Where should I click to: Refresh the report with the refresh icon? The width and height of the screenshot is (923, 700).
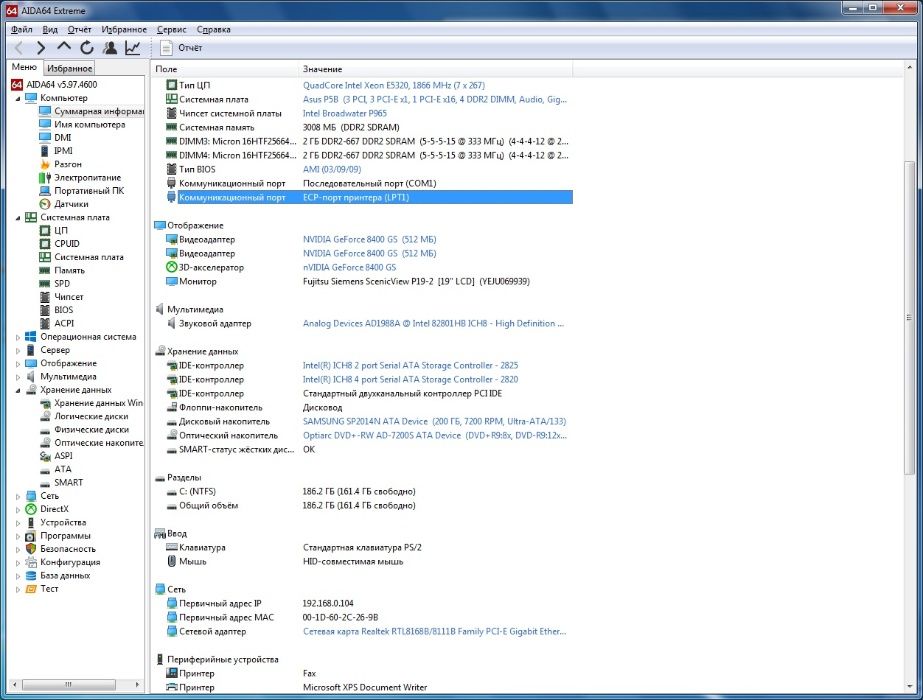87,48
